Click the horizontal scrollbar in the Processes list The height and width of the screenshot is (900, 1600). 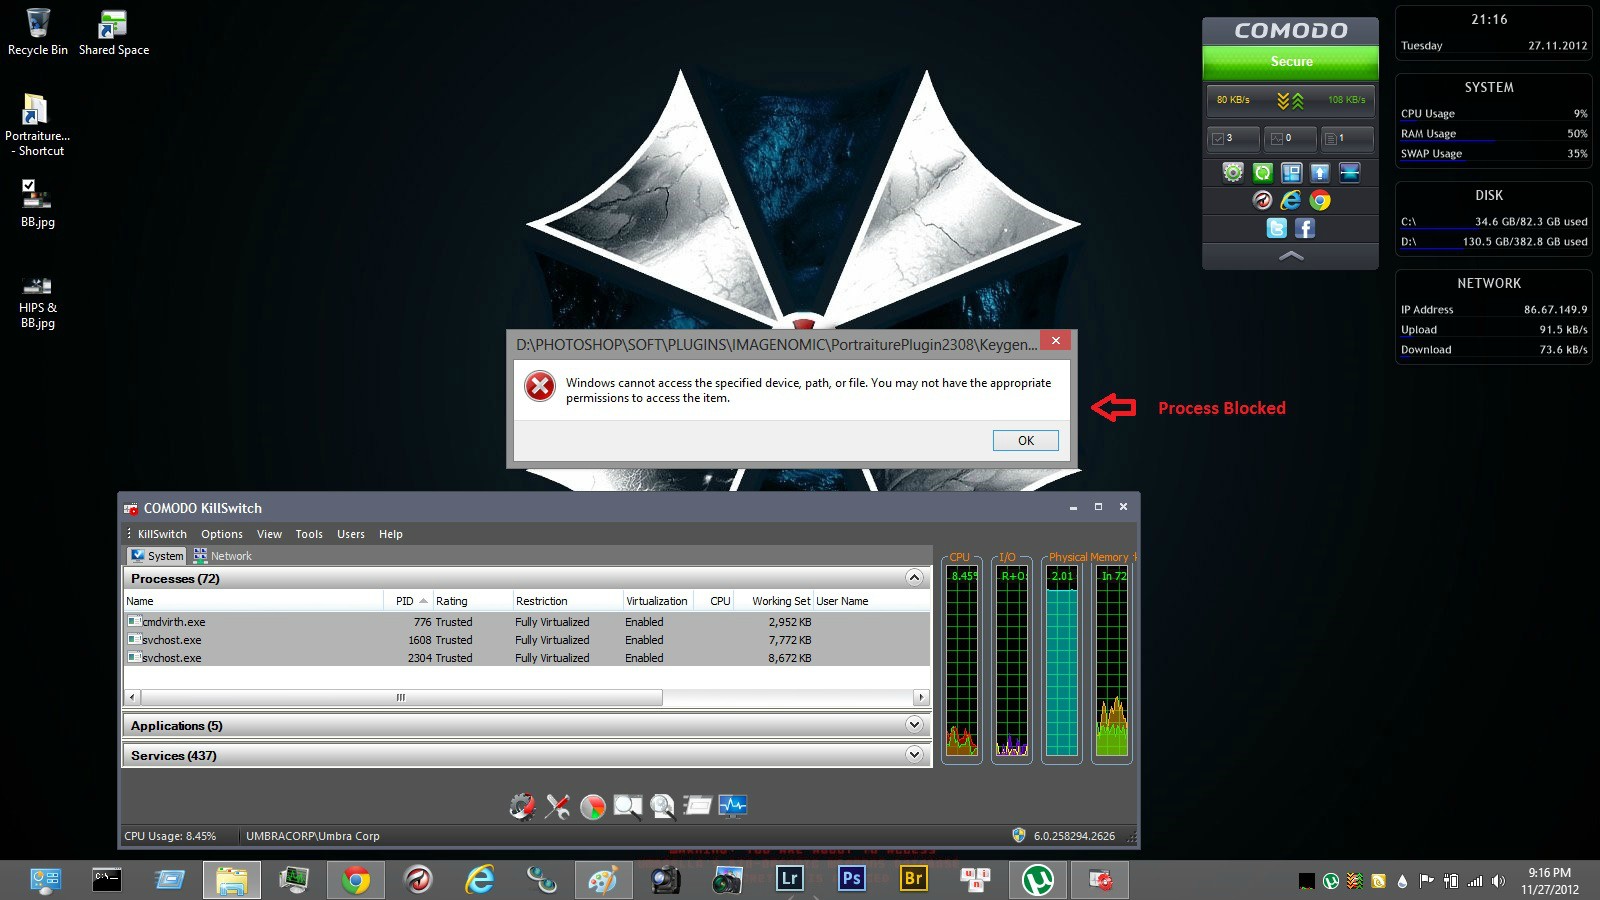pyautogui.click(x=401, y=697)
